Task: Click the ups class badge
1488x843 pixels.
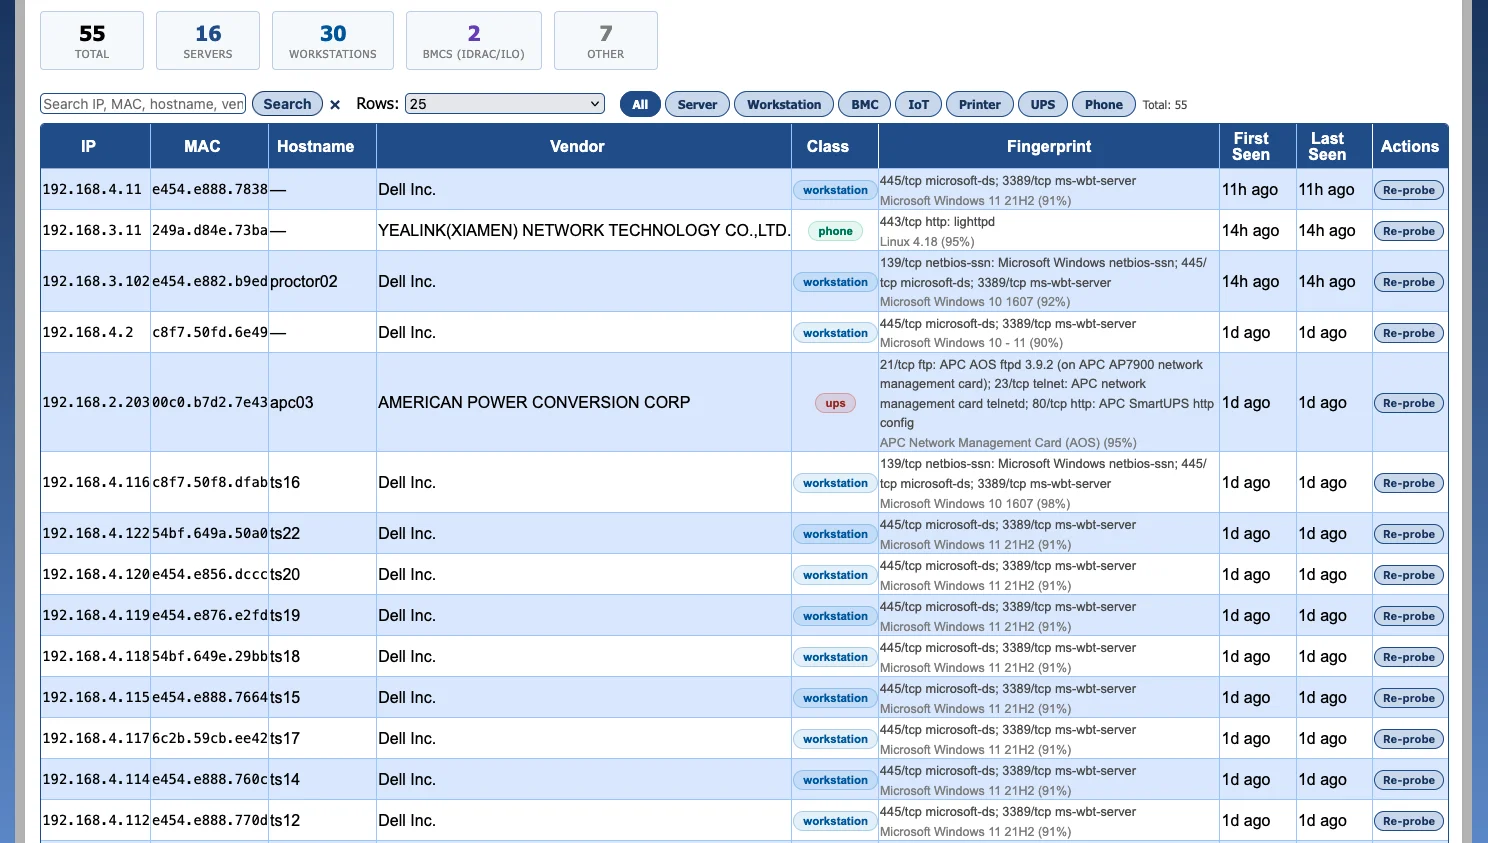Action: coord(835,403)
